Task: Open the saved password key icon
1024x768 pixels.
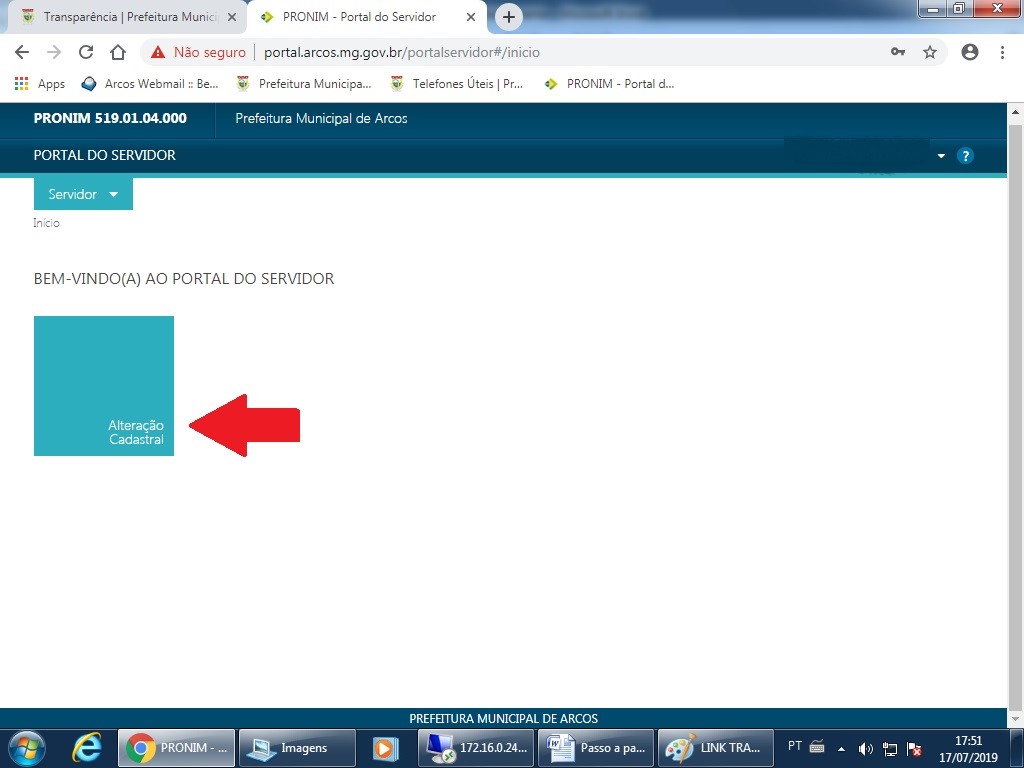Action: tap(898, 52)
